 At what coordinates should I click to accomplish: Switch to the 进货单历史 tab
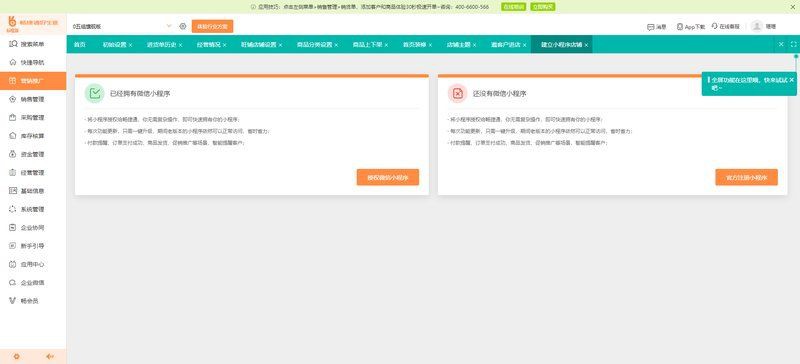pyautogui.click(x=161, y=44)
